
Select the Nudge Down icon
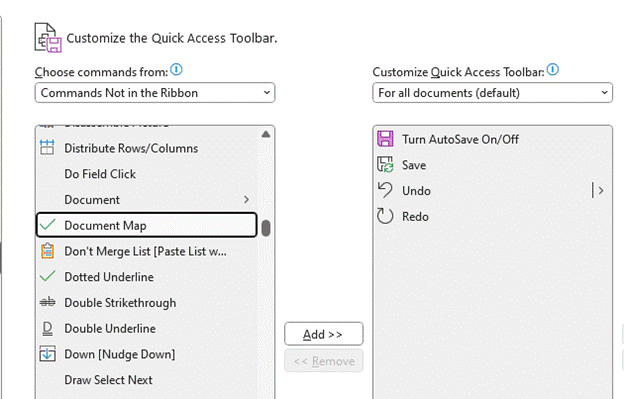[x=47, y=354]
